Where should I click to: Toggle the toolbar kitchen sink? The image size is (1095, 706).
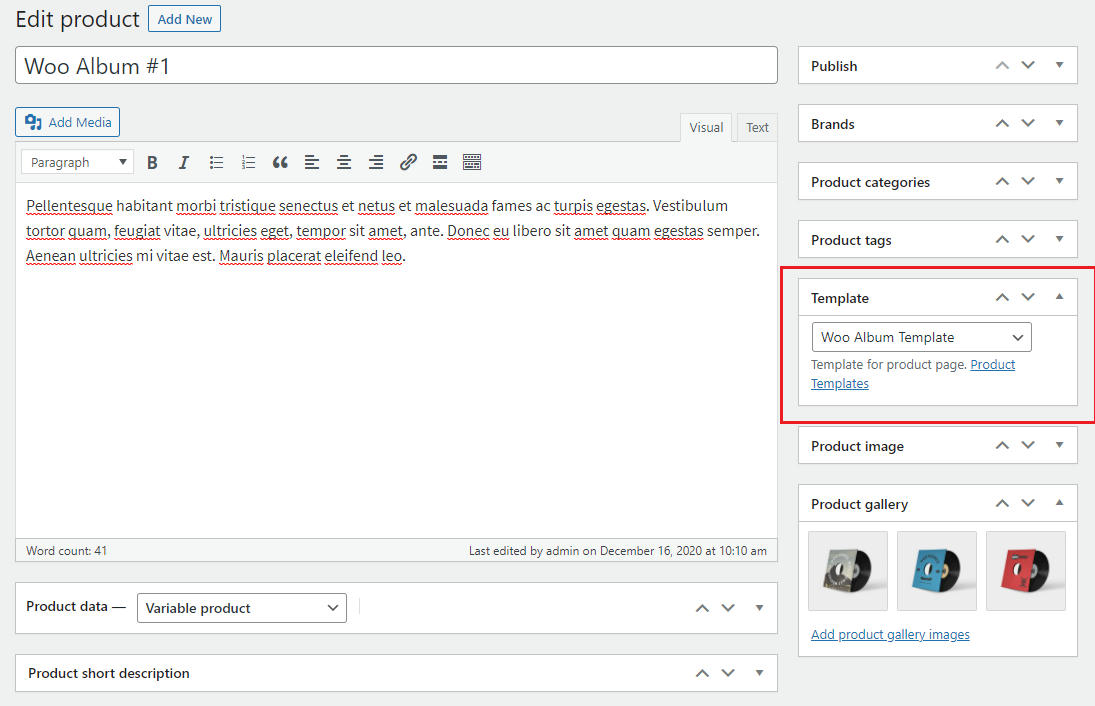[472, 163]
